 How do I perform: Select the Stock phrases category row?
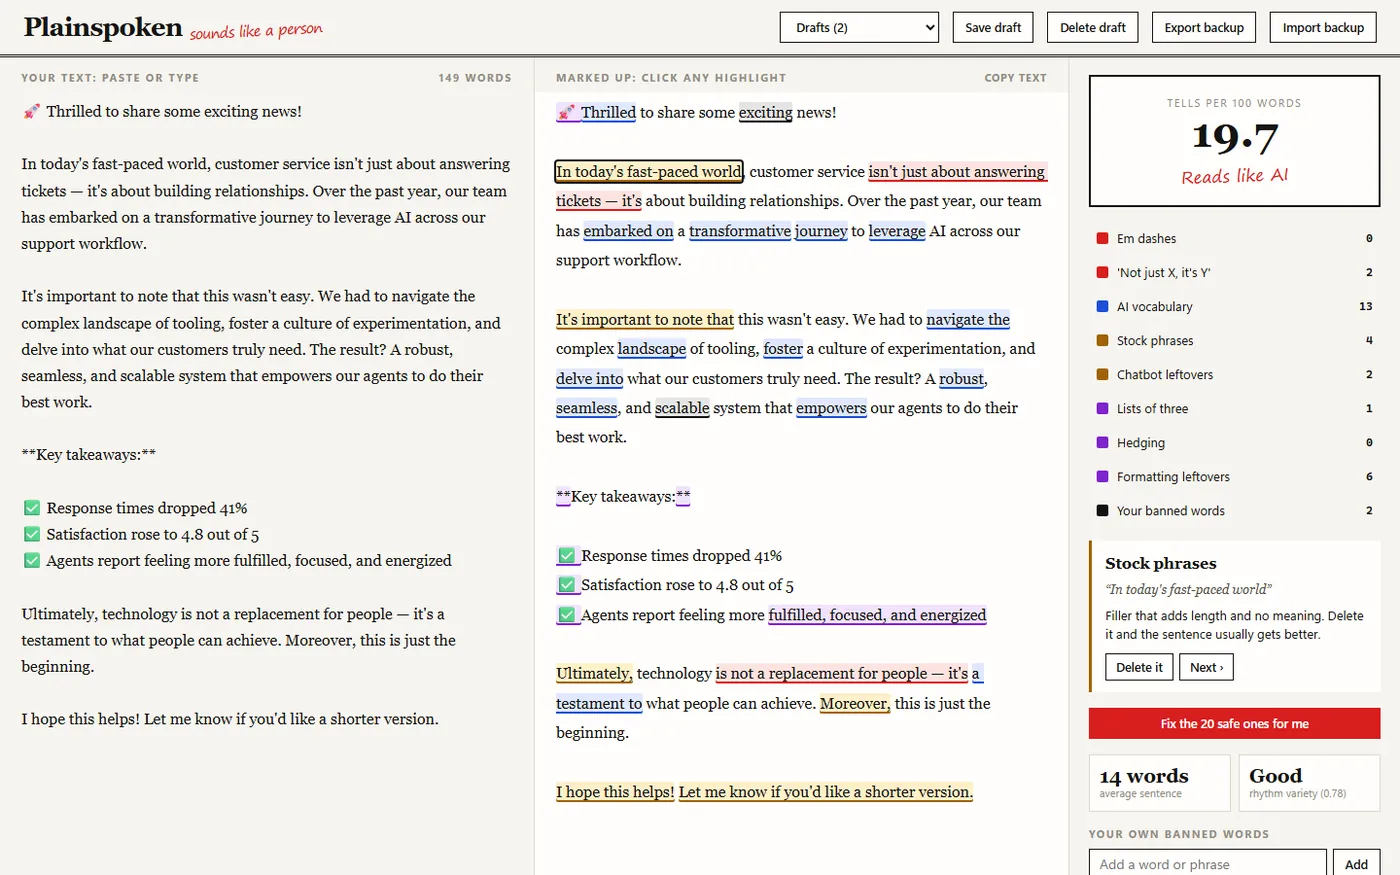[x=1234, y=340]
